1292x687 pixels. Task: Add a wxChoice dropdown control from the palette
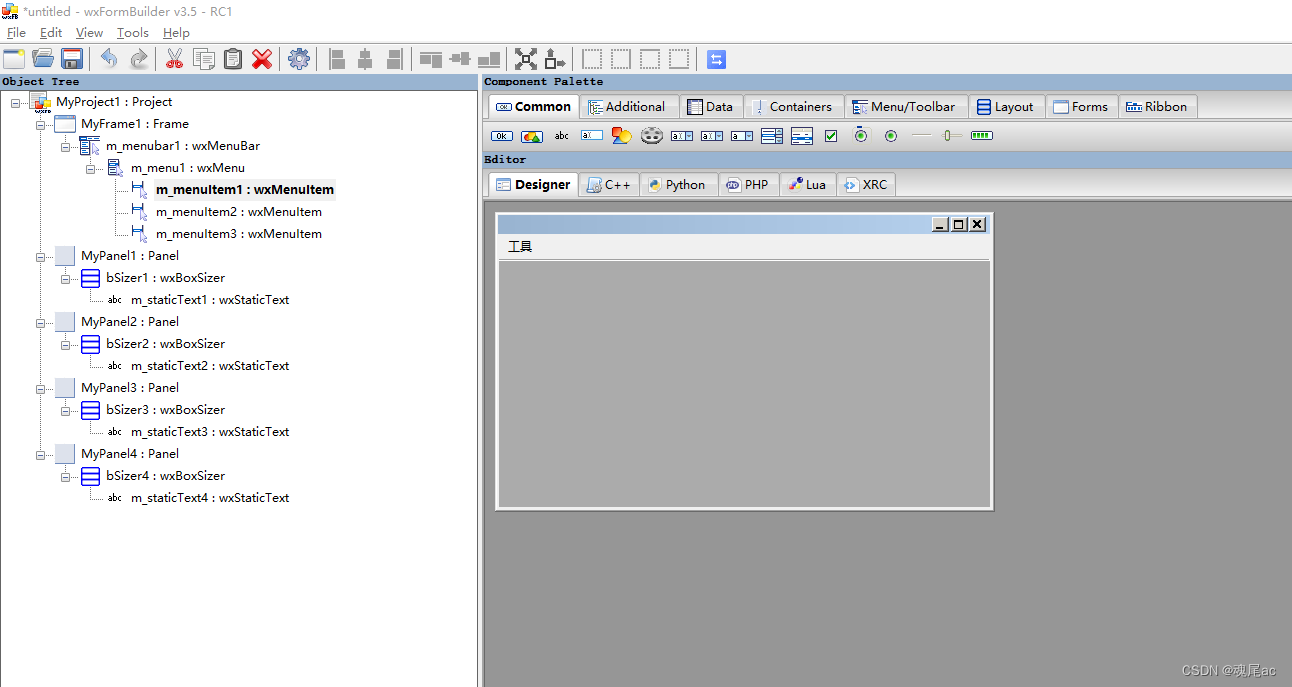pos(741,135)
